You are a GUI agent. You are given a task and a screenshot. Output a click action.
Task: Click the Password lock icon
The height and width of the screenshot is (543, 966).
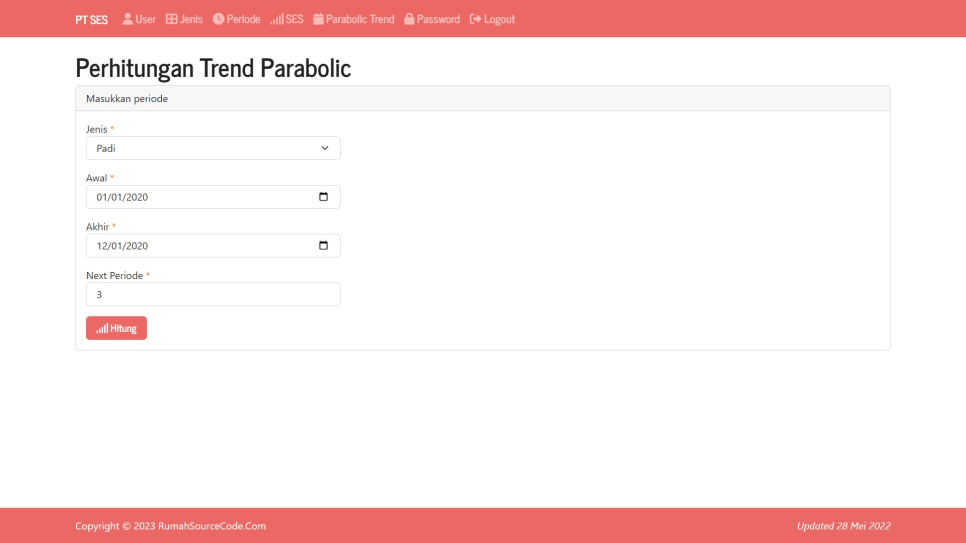tap(409, 18)
